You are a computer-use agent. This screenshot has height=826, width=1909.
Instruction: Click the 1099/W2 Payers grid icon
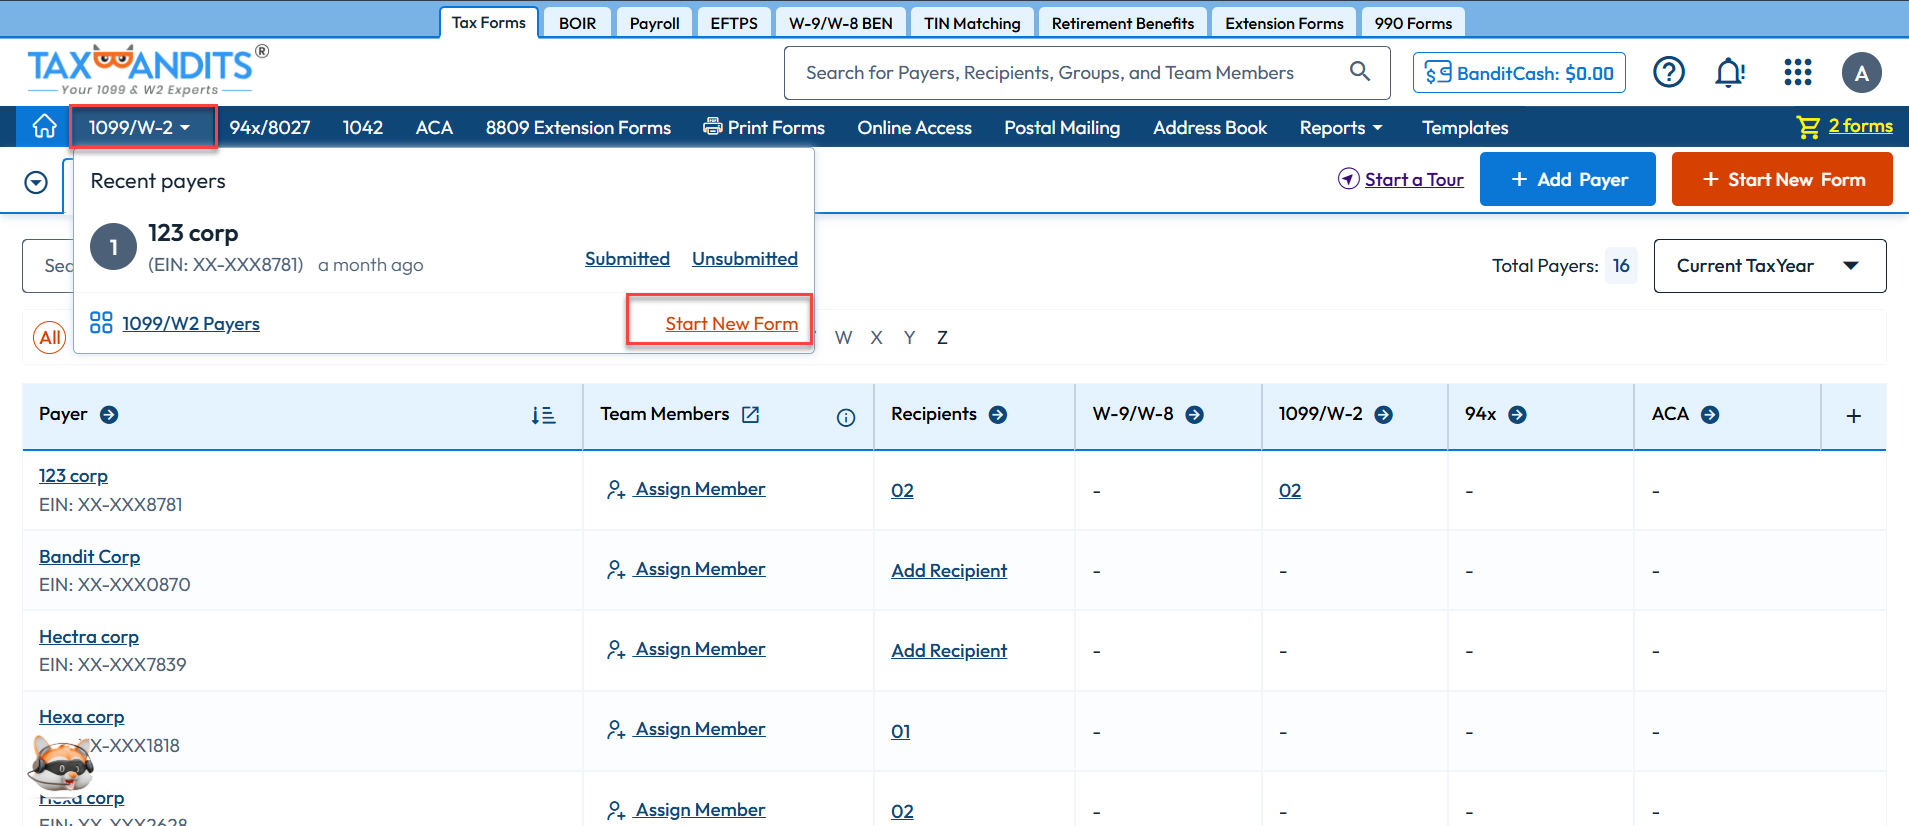[x=101, y=322]
